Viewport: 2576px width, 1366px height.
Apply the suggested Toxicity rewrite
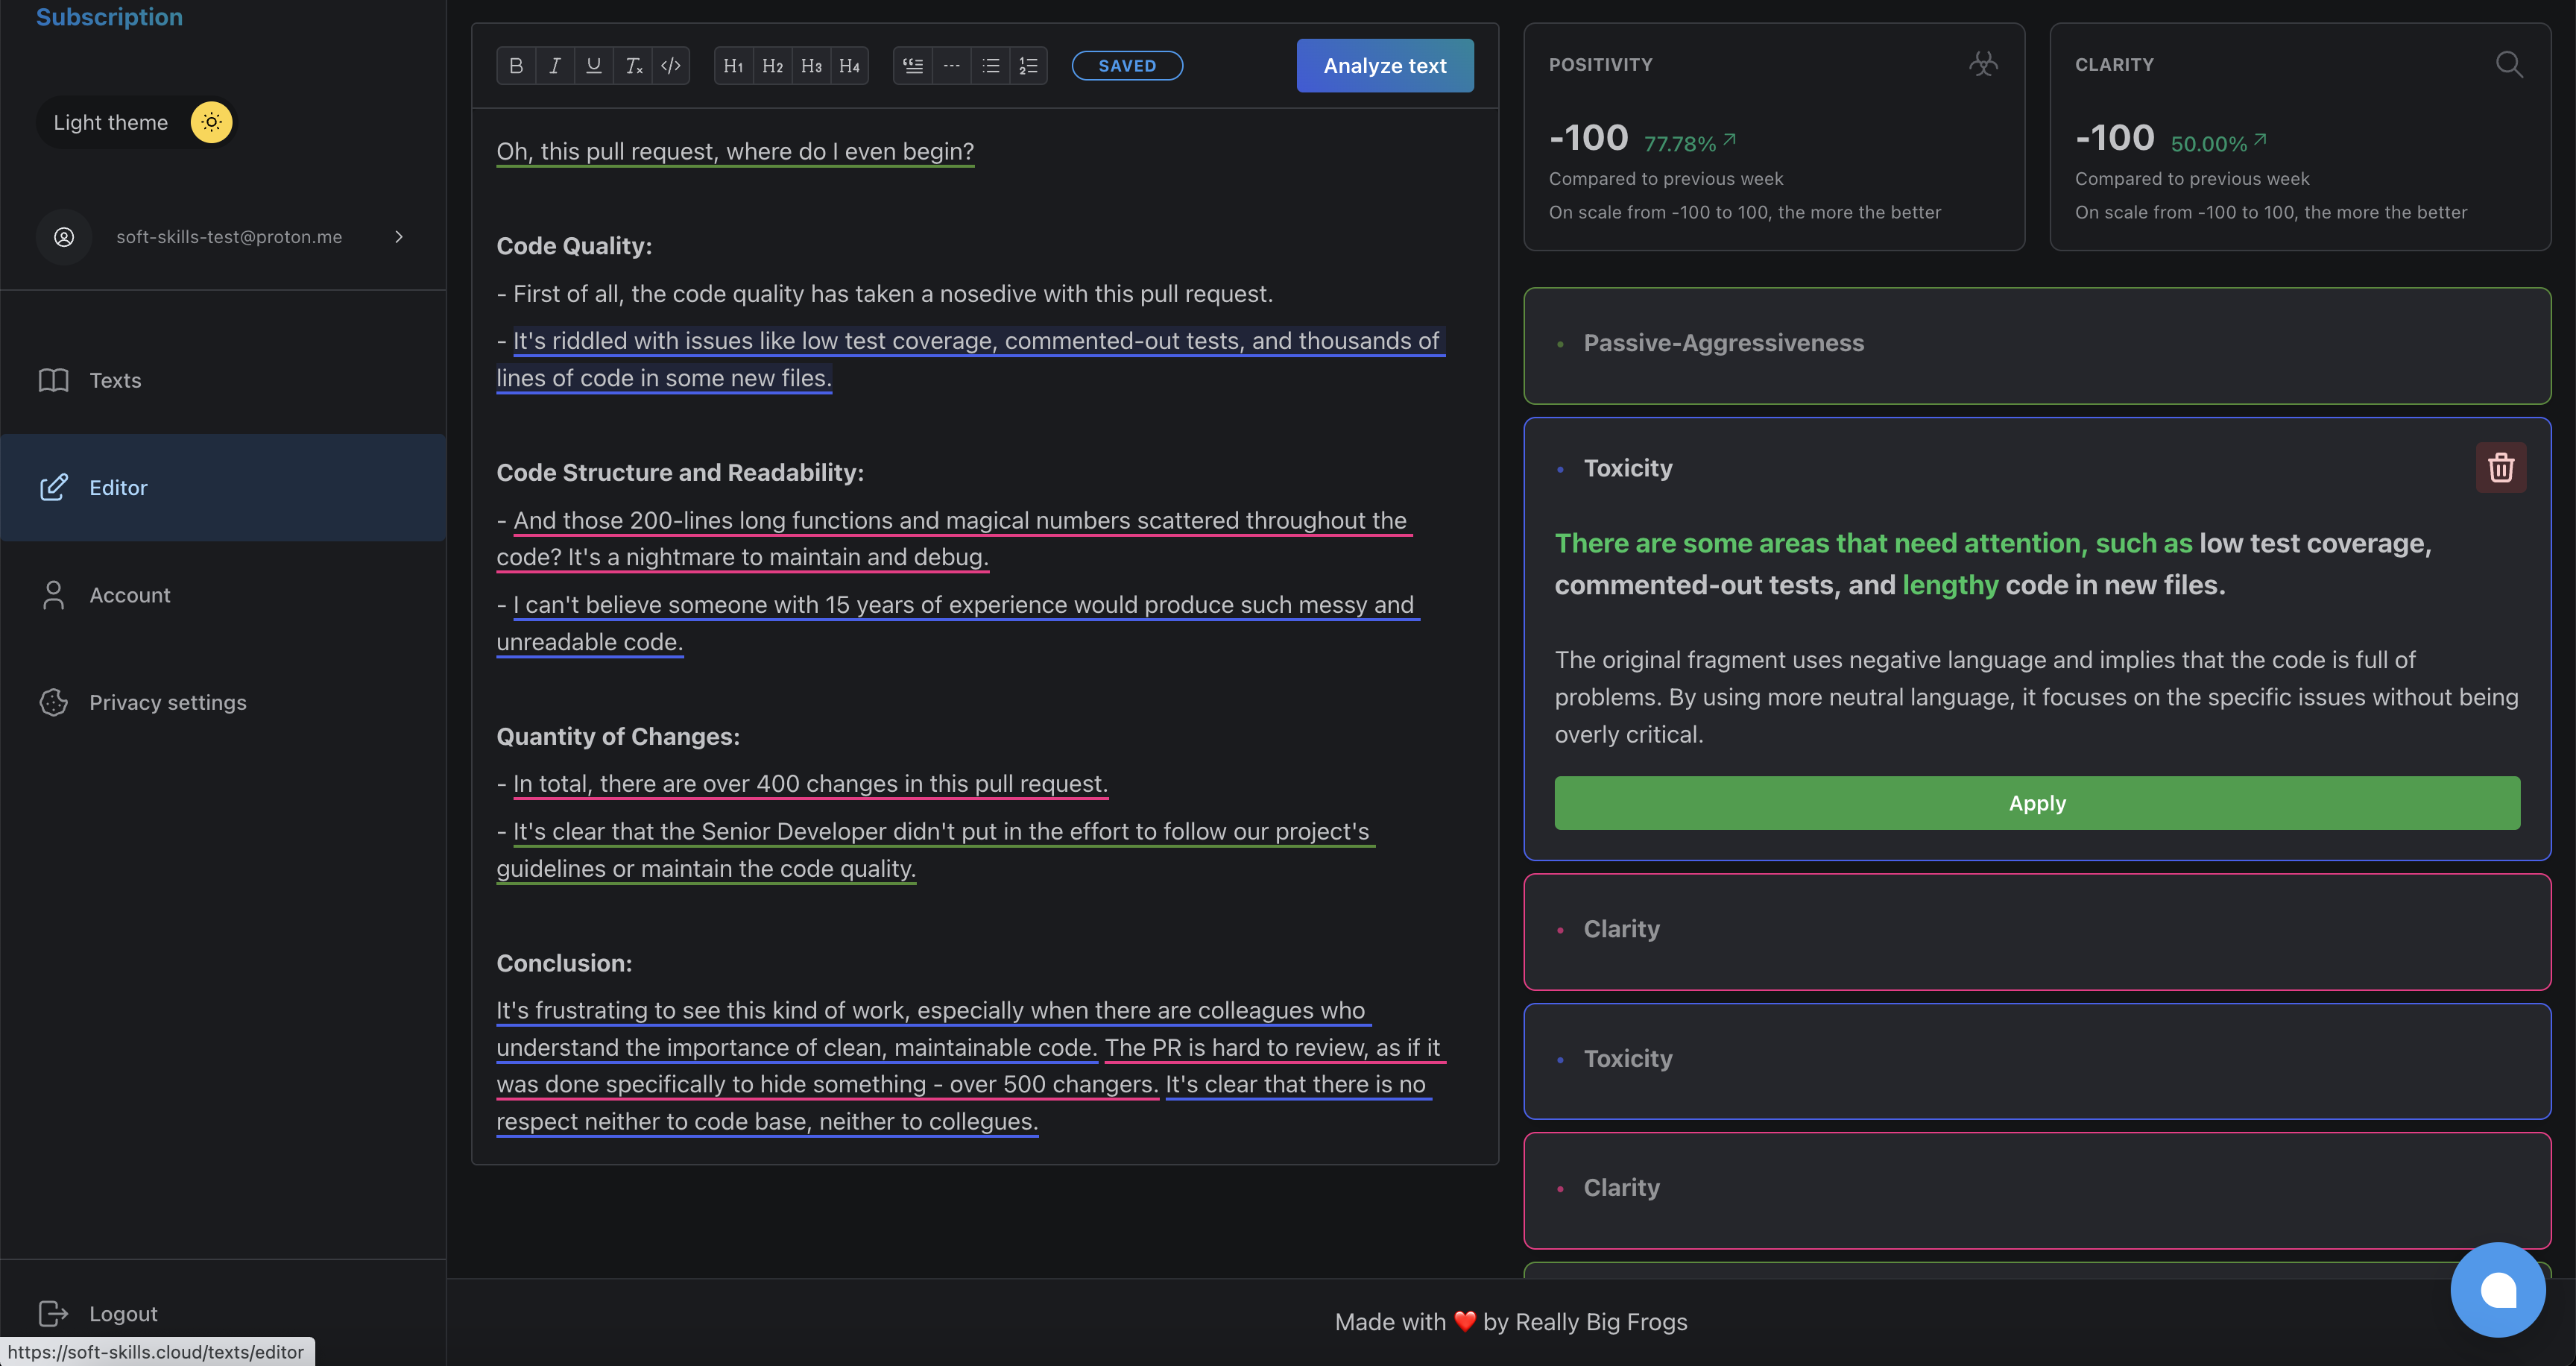pos(2037,803)
